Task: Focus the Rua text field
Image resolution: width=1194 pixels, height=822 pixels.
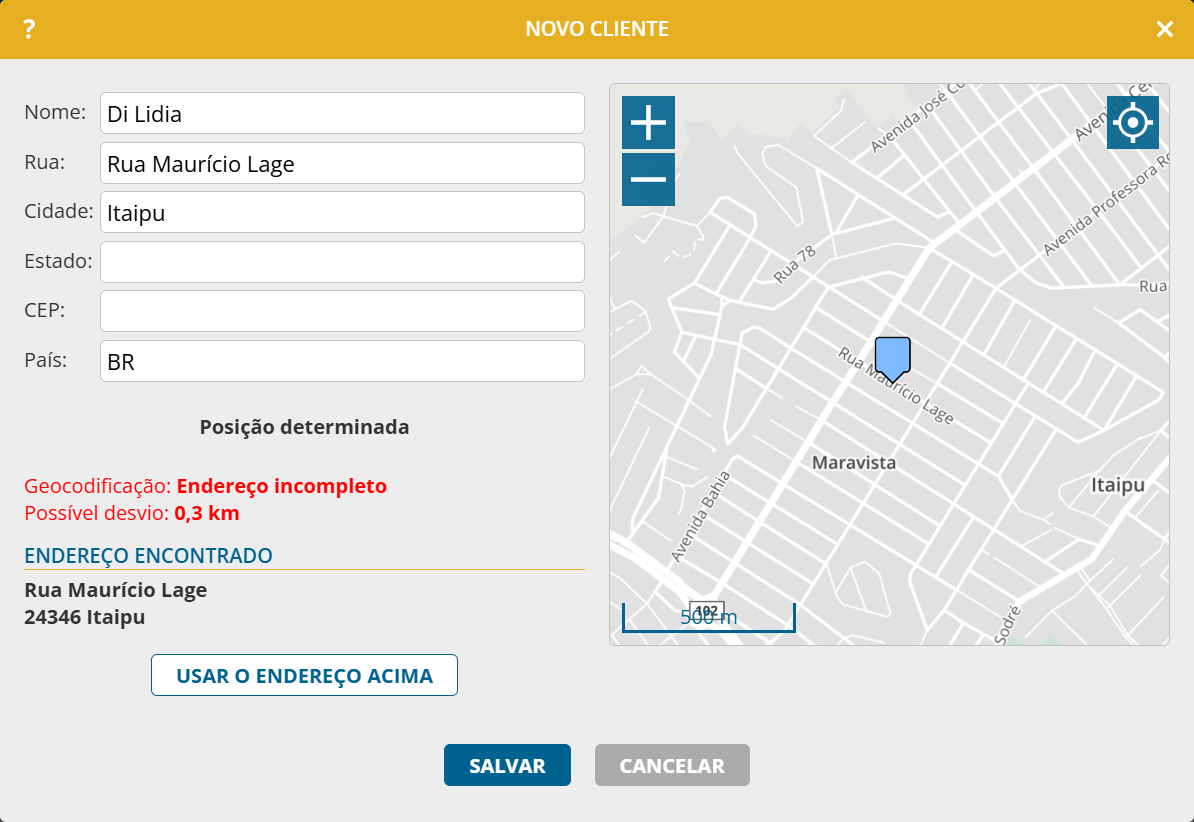Action: [342, 163]
